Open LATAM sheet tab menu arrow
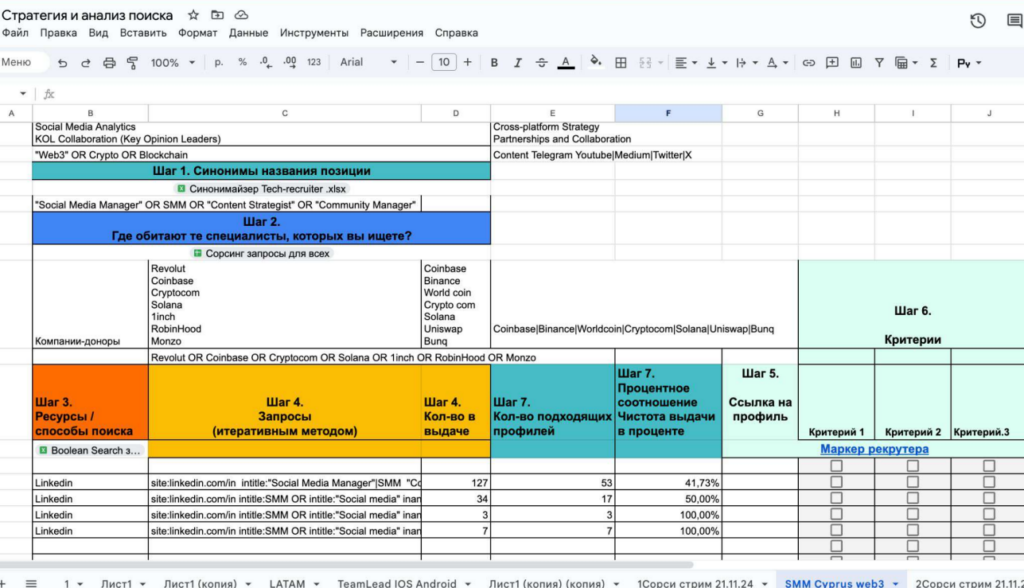The height and width of the screenshot is (588, 1024). 316,583
